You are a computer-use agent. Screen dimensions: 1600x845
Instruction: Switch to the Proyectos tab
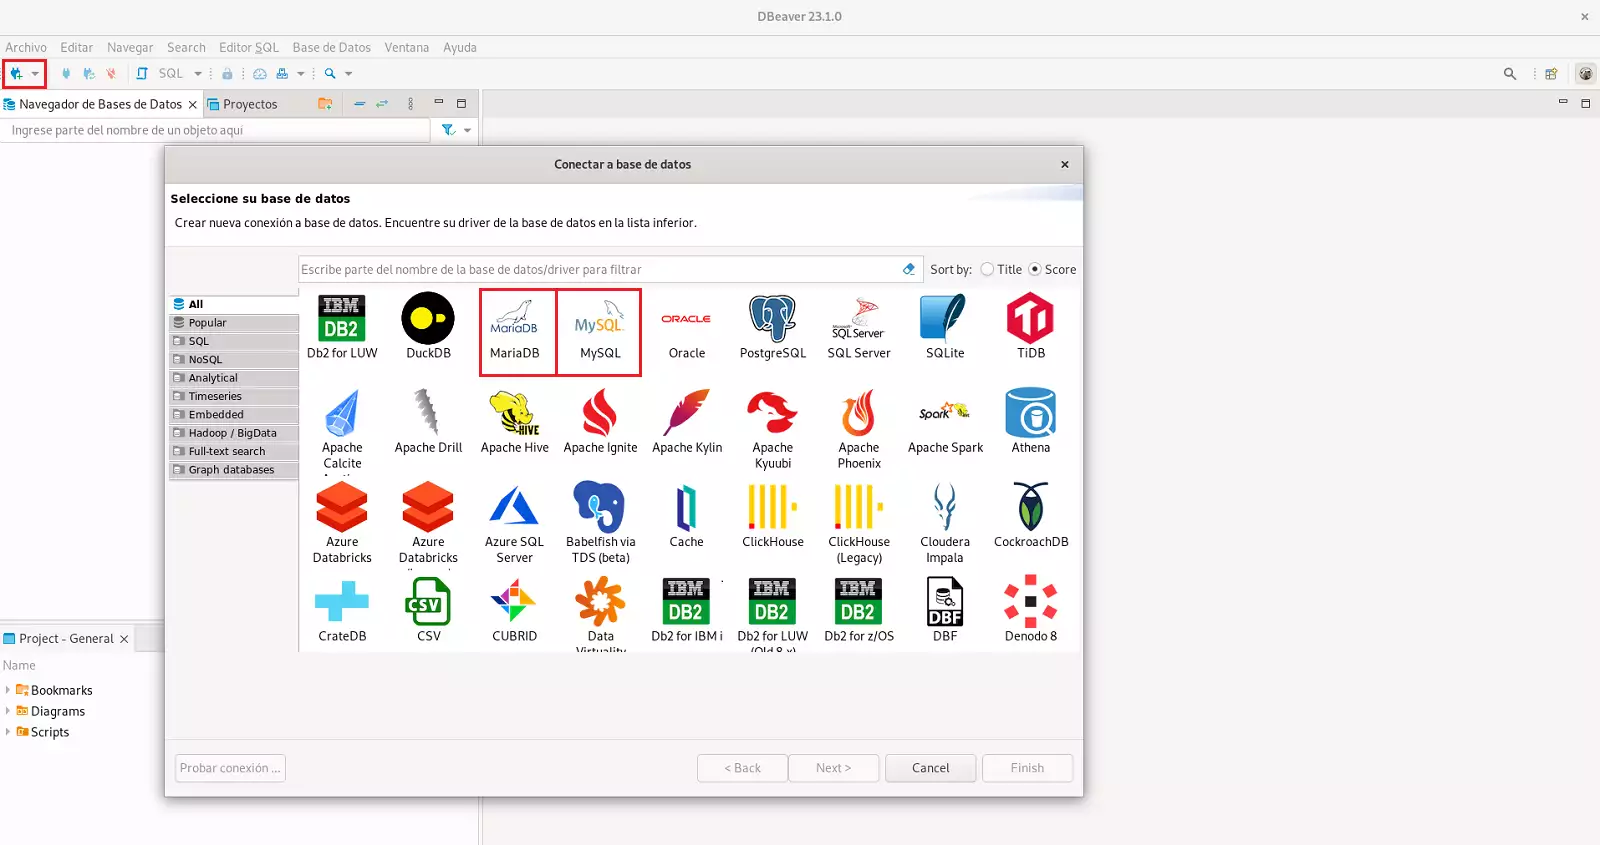click(249, 104)
